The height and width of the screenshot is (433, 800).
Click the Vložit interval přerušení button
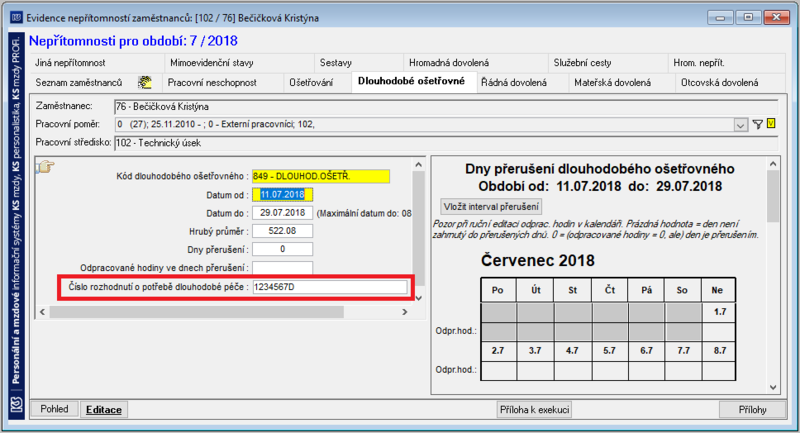click(x=491, y=207)
